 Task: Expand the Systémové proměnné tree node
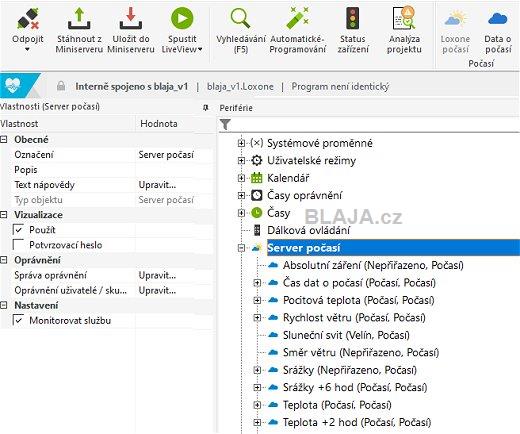pos(241,143)
